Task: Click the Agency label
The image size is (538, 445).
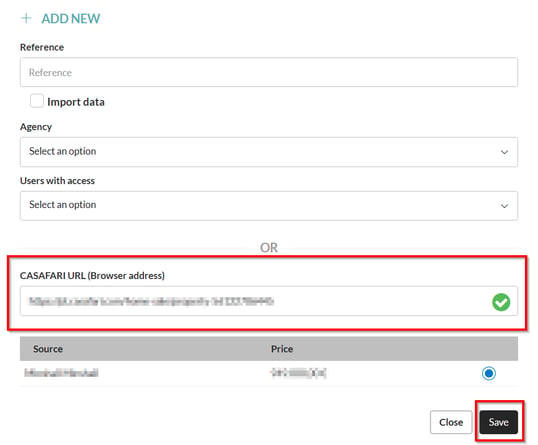Action: 36,127
